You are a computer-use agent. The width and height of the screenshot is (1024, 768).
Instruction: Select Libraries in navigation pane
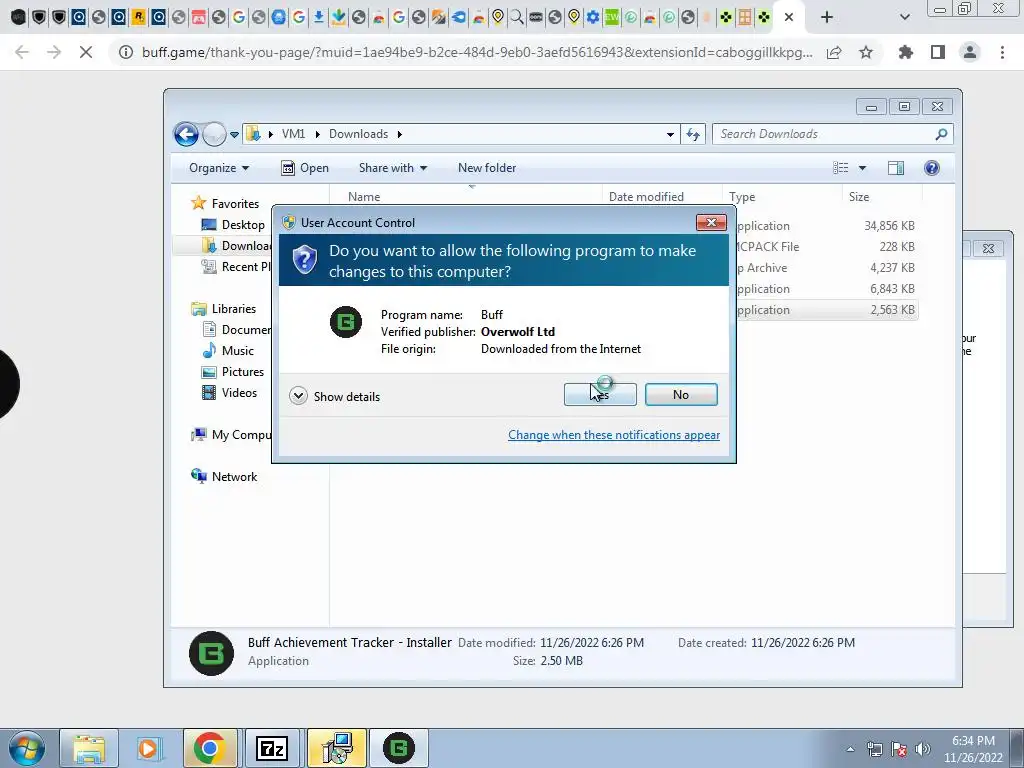[x=224, y=309]
